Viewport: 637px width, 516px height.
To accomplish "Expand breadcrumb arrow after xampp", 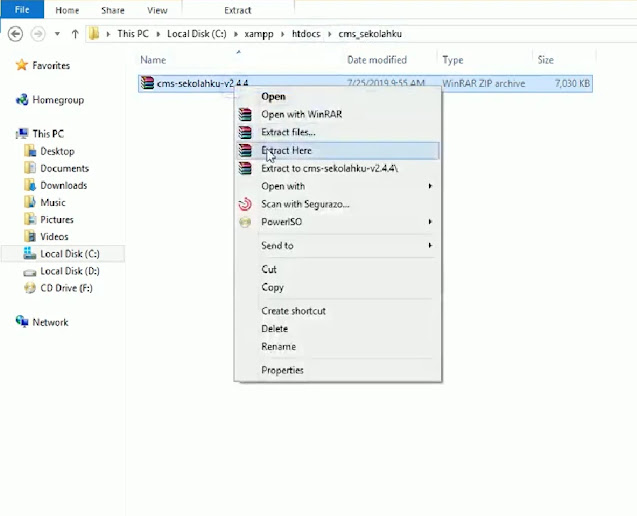I will 283,34.
